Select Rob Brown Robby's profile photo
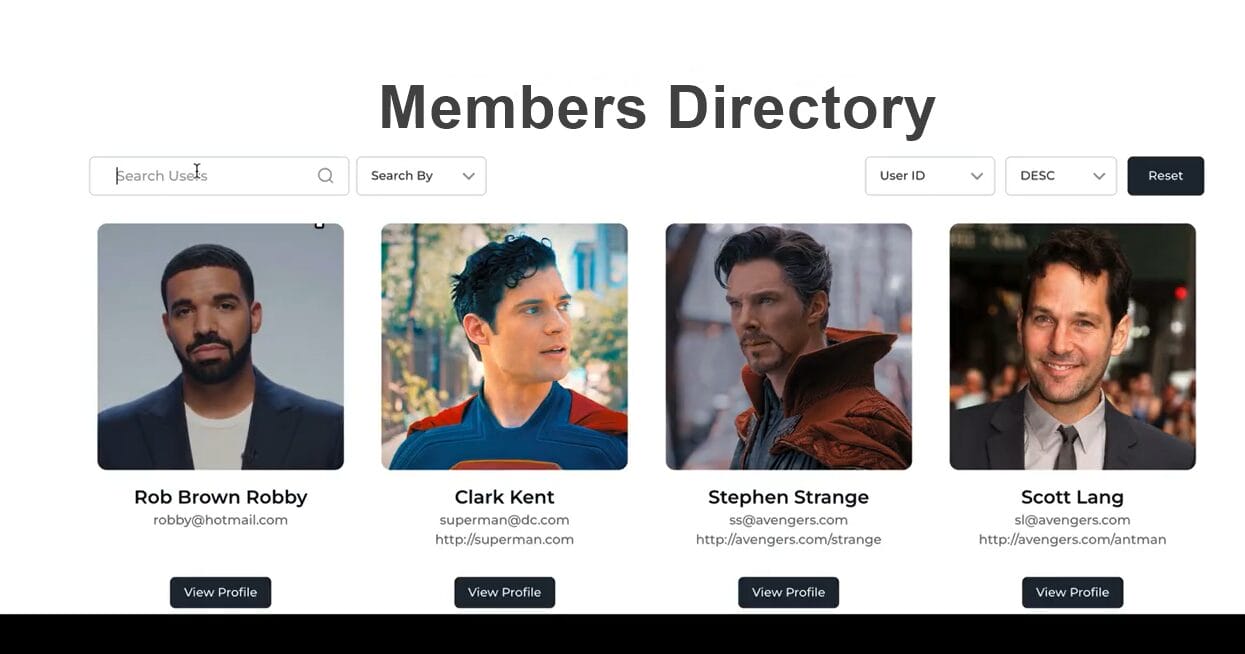Screen dimensions: 1245x654 pos(220,346)
